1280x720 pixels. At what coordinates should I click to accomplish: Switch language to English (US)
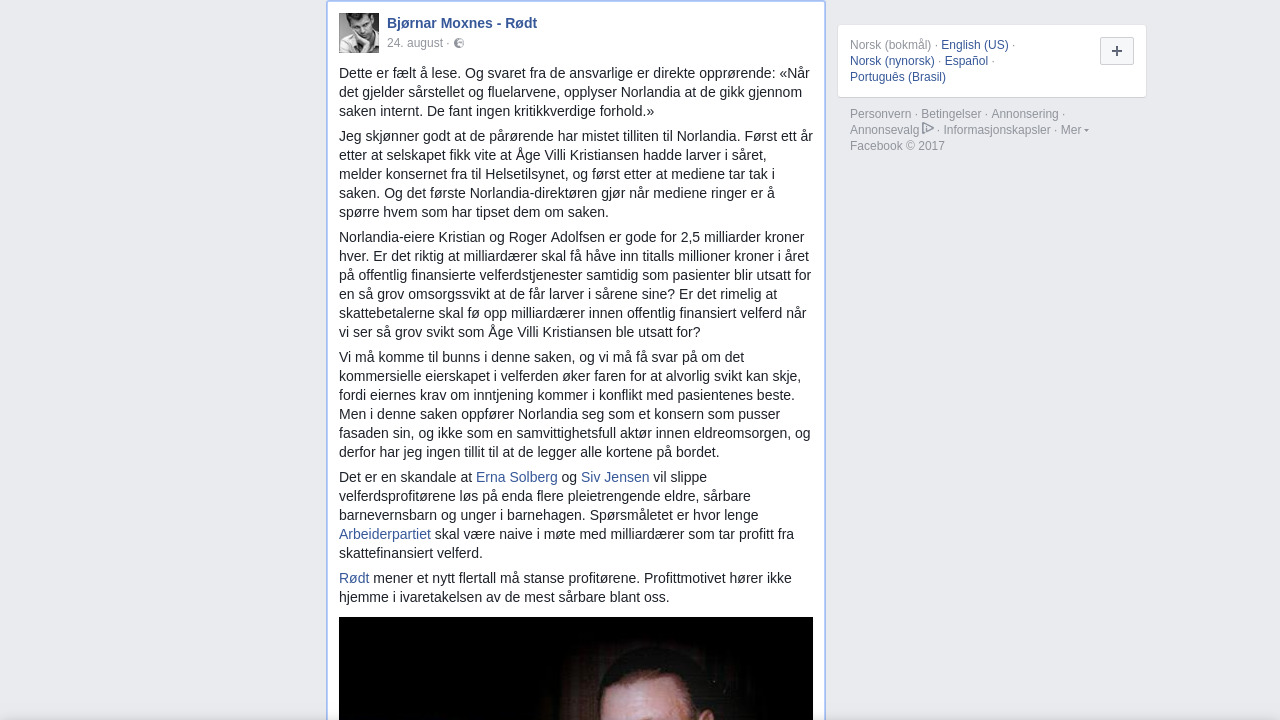[x=975, y=45]
